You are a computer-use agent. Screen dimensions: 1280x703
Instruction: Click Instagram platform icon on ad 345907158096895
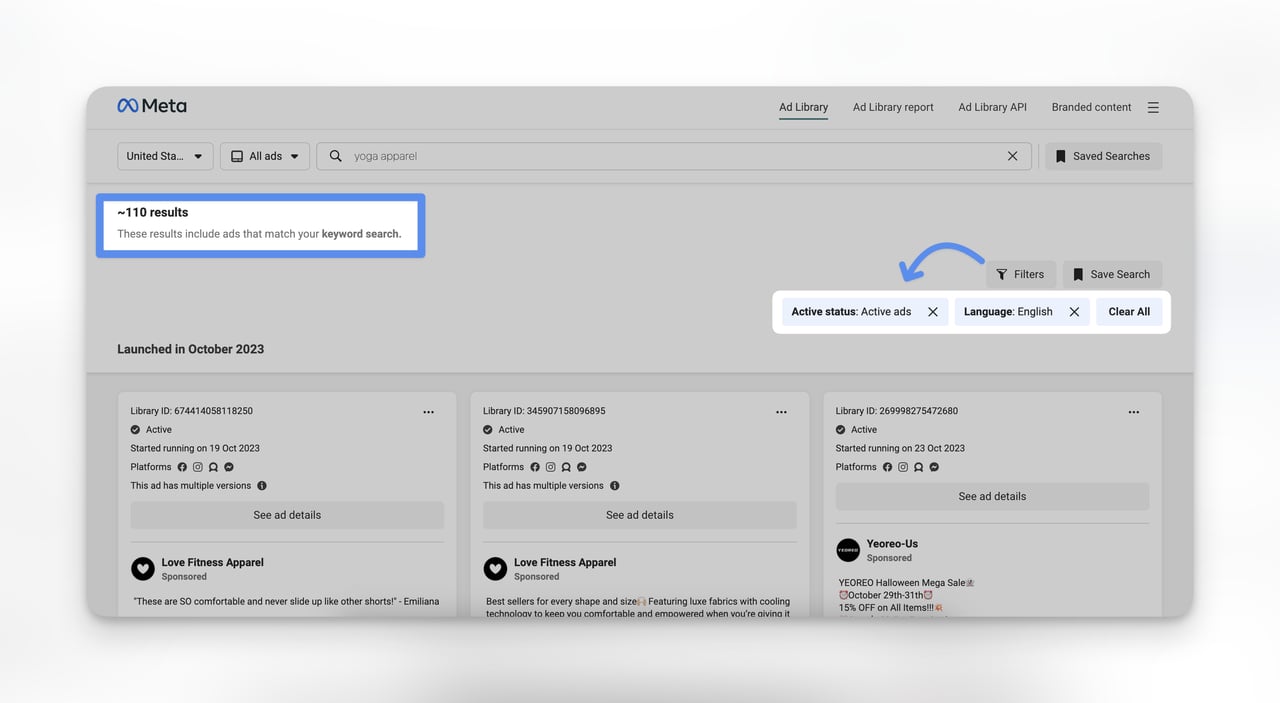pos(550,467)
